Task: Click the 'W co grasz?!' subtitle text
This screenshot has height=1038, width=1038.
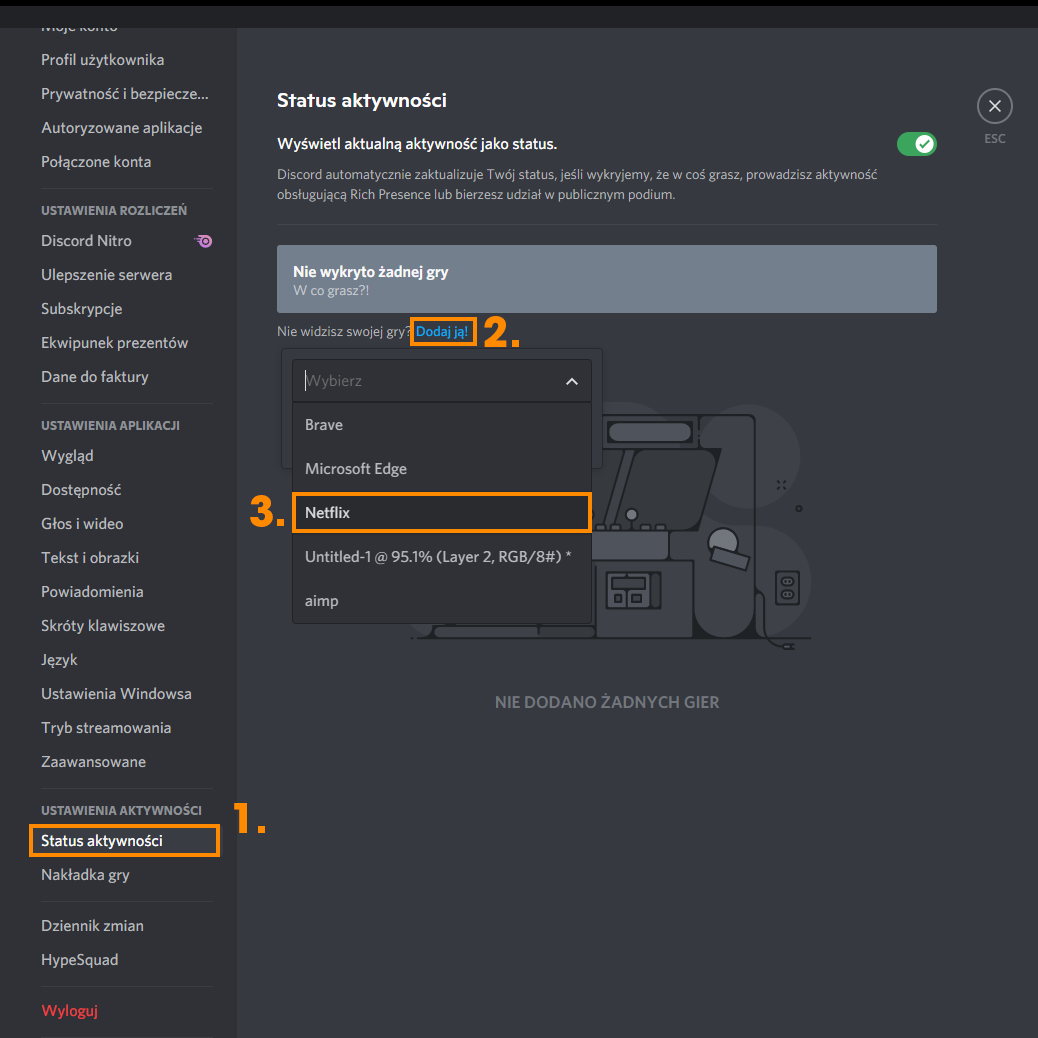Action: pos(331,291)
